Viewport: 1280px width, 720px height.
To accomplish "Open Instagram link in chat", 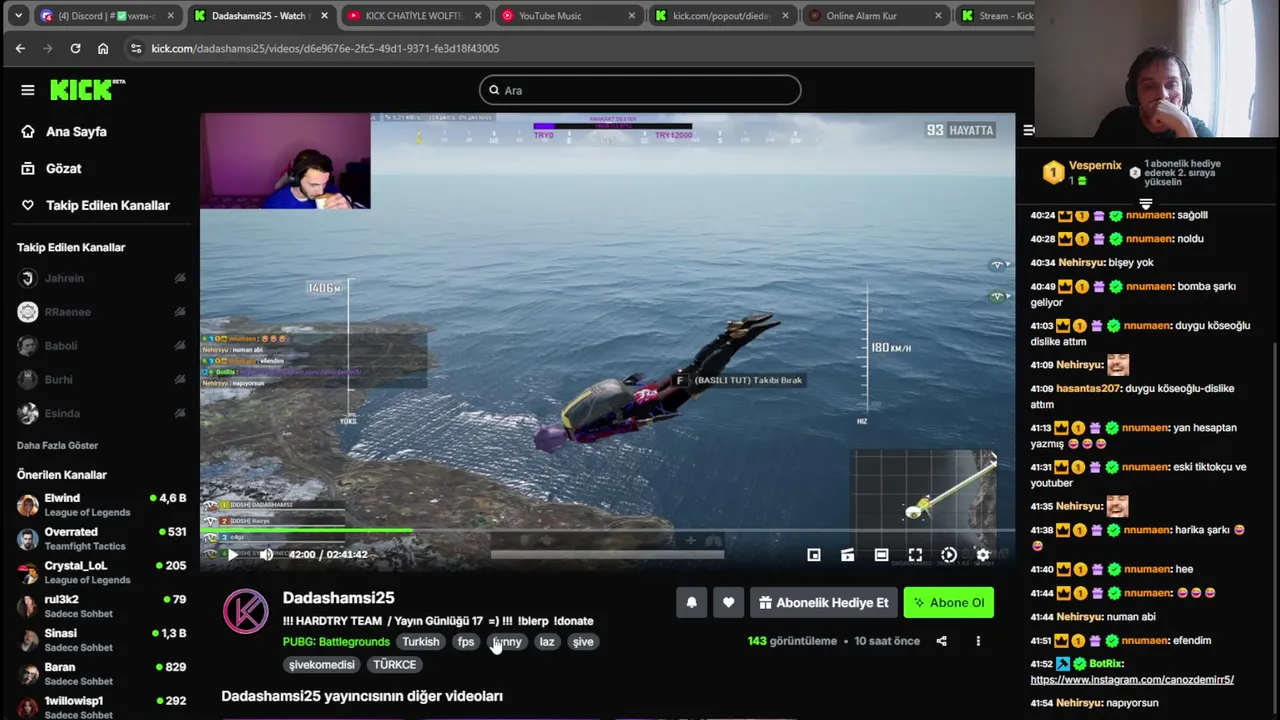I will click(1132, 680).
